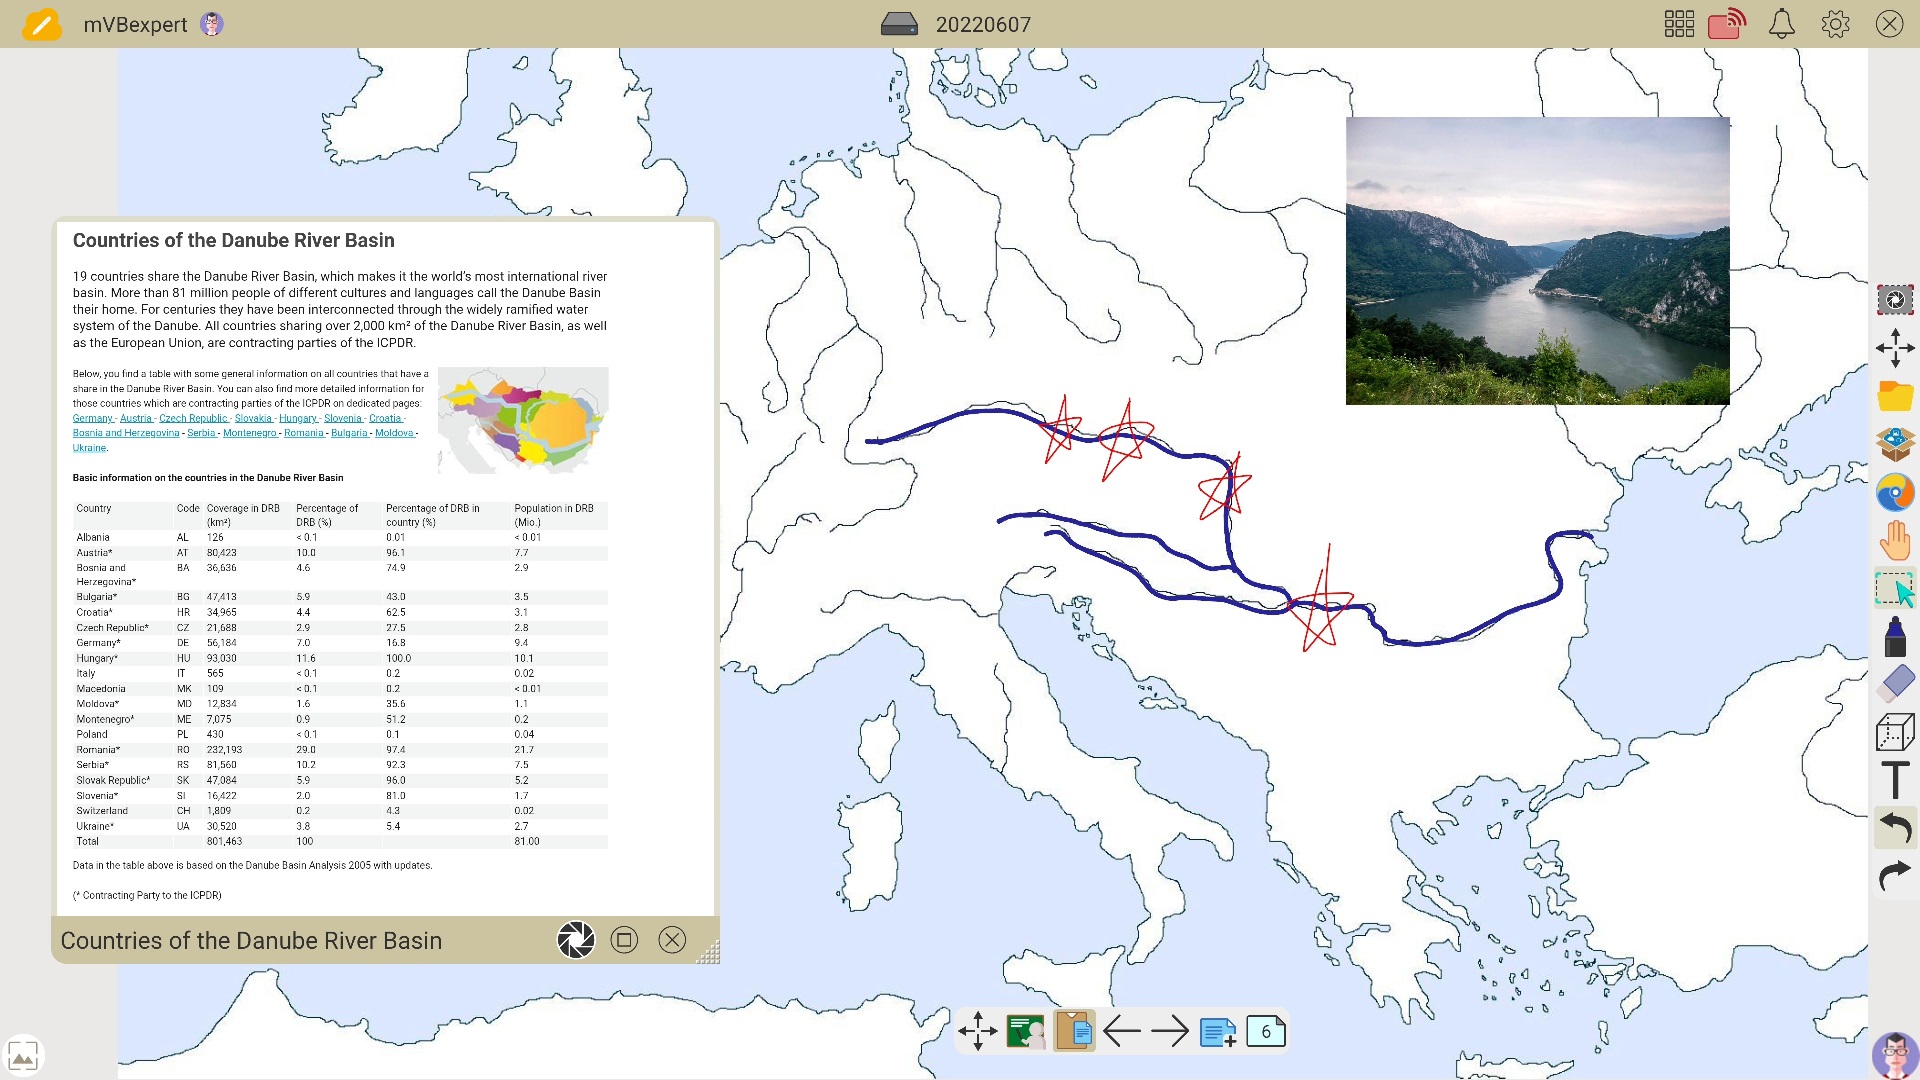
Task: Open the Slovakia link
Action: (253, 418)
